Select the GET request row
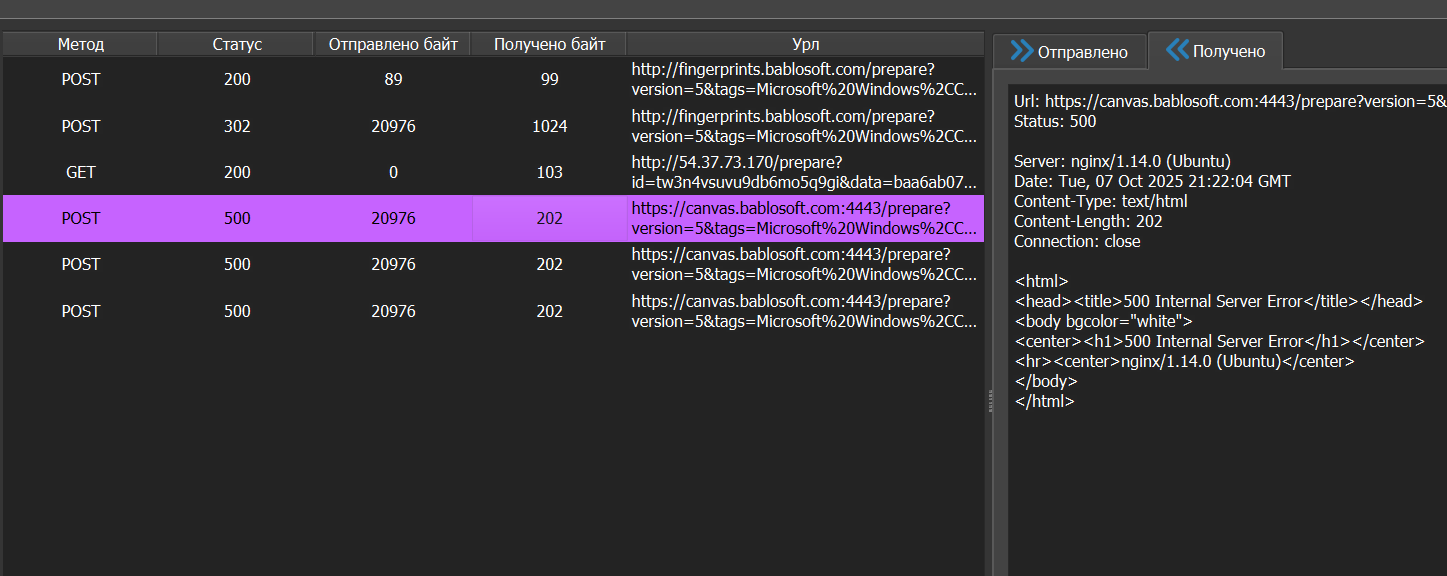Screen dimensions: 1447x576 (80, 172)
